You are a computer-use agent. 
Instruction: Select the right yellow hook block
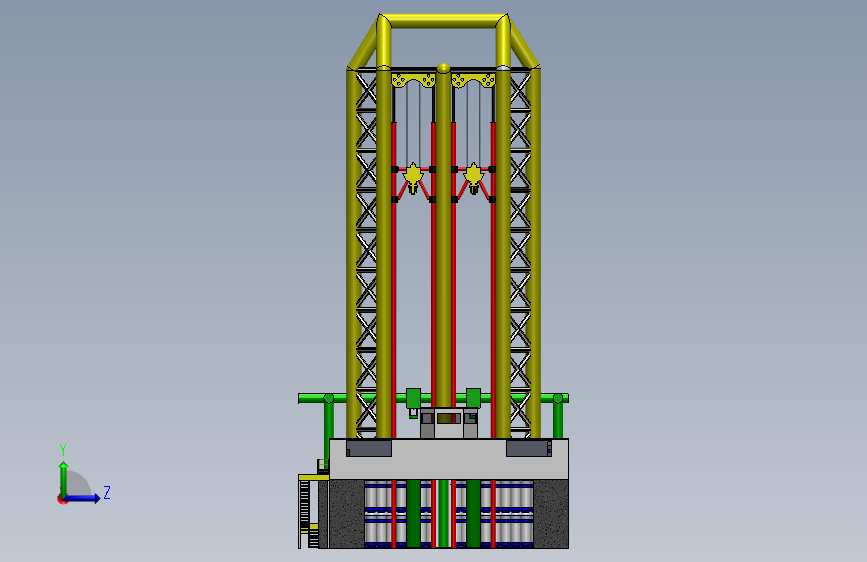click(473, 178)
